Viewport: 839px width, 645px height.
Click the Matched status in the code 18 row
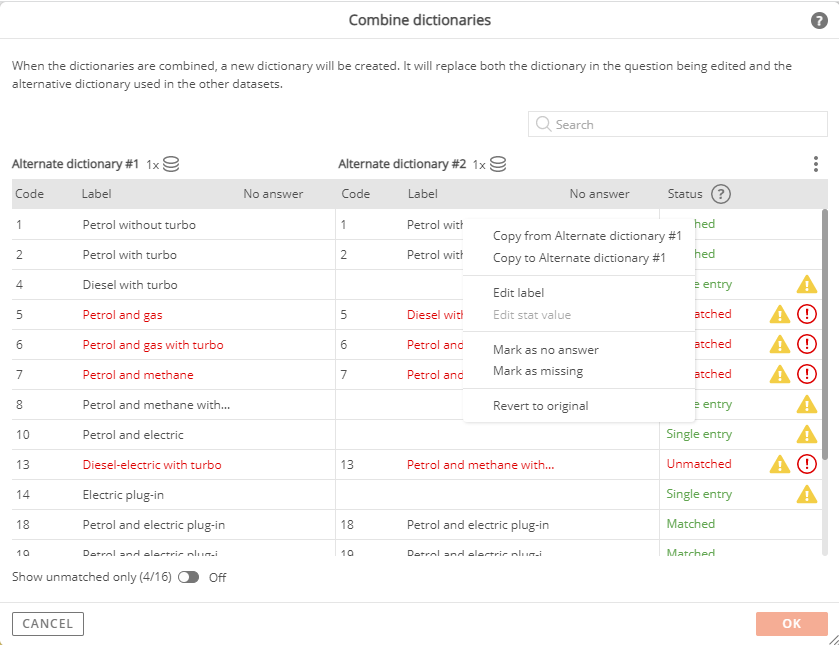coord(691,524)
